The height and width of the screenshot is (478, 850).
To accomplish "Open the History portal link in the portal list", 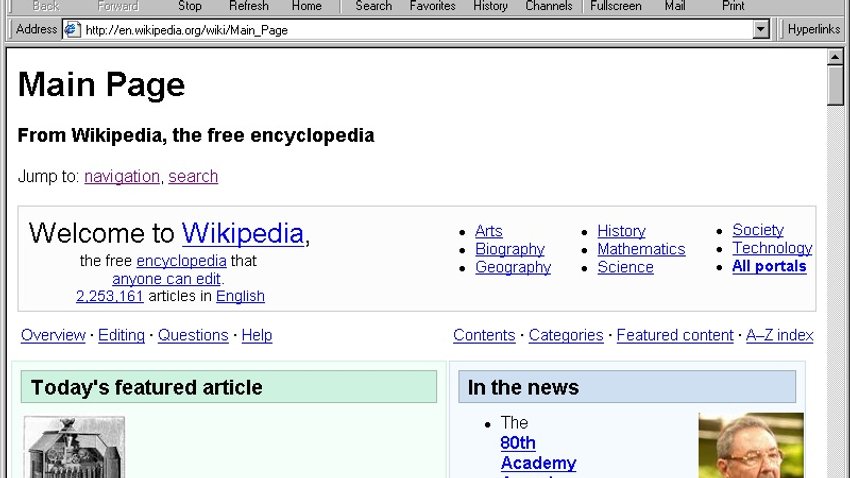I will pyautogui.click(x=621, y=231).
